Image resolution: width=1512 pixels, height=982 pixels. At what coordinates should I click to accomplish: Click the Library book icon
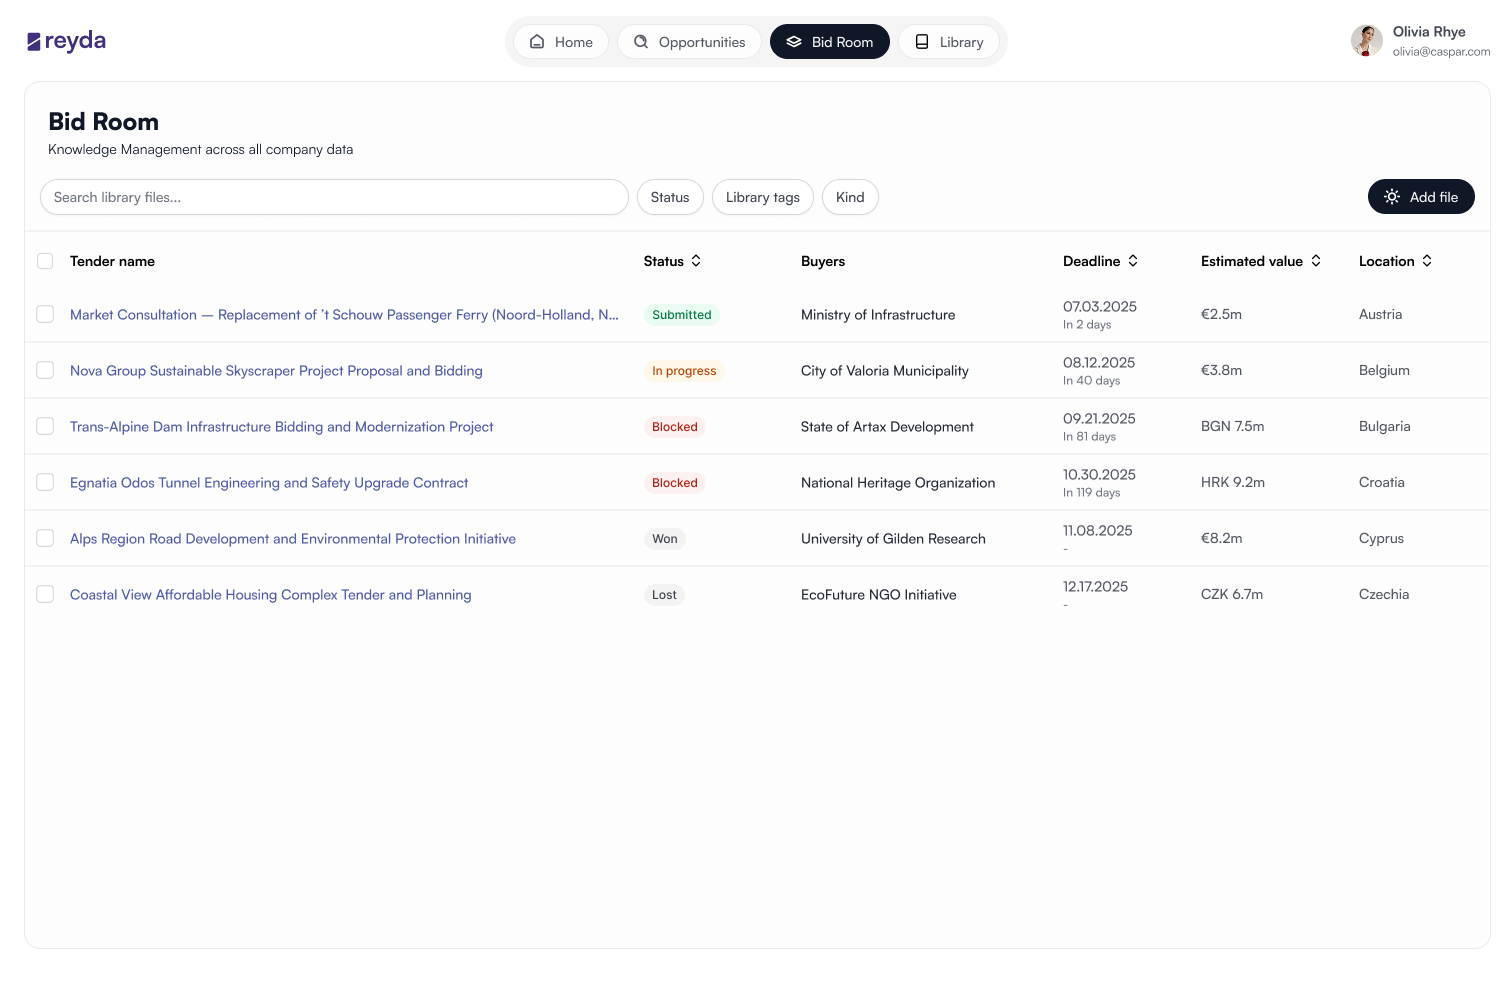pos(922,42)
